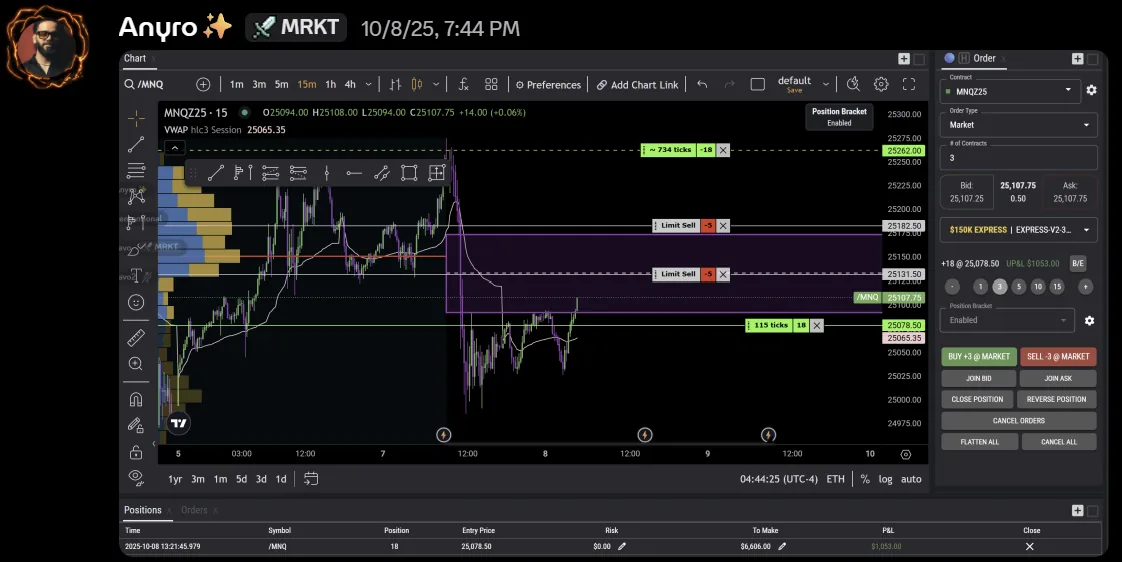Select the ruler measure tool
This screenshot has width=1122, height=562.
136,337
